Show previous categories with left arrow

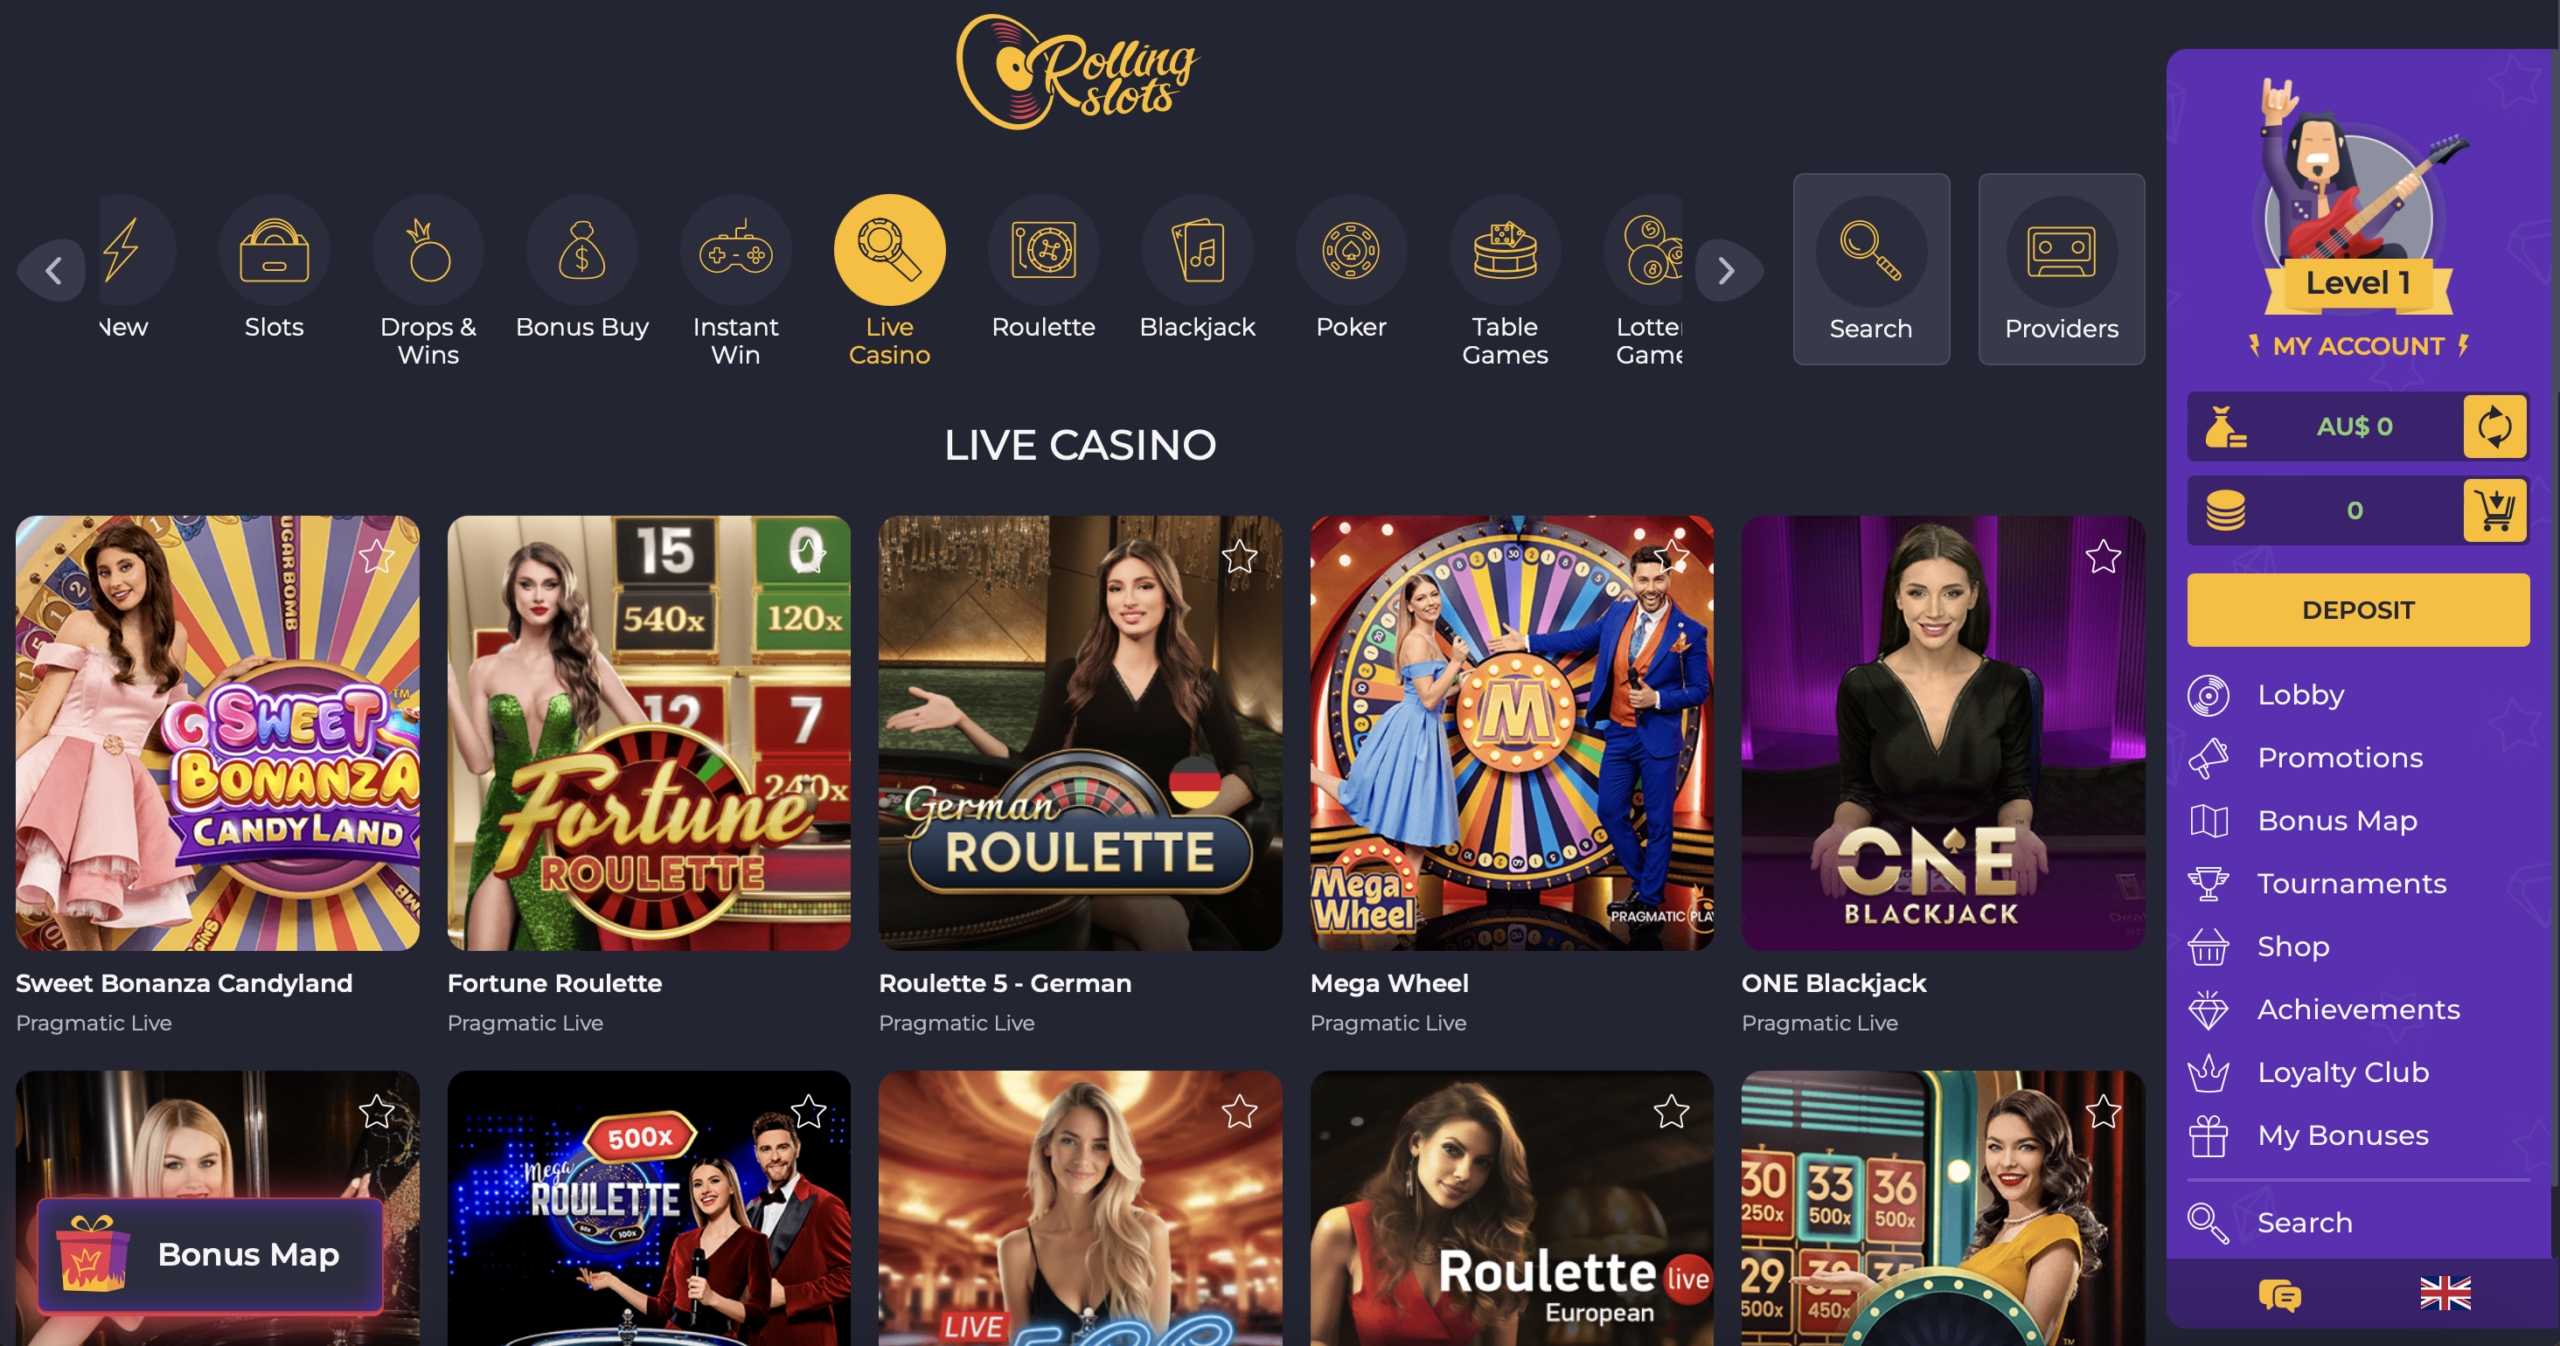pyautogui.click(x=54, y=270)
